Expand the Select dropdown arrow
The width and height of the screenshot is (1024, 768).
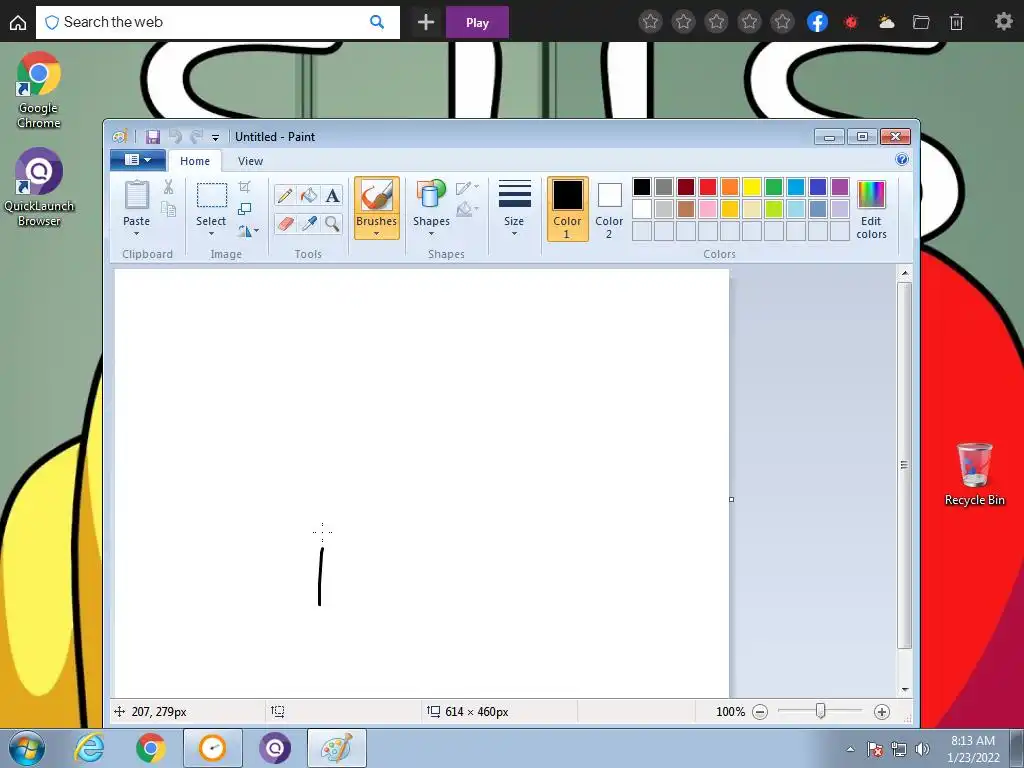pos(211,234)
